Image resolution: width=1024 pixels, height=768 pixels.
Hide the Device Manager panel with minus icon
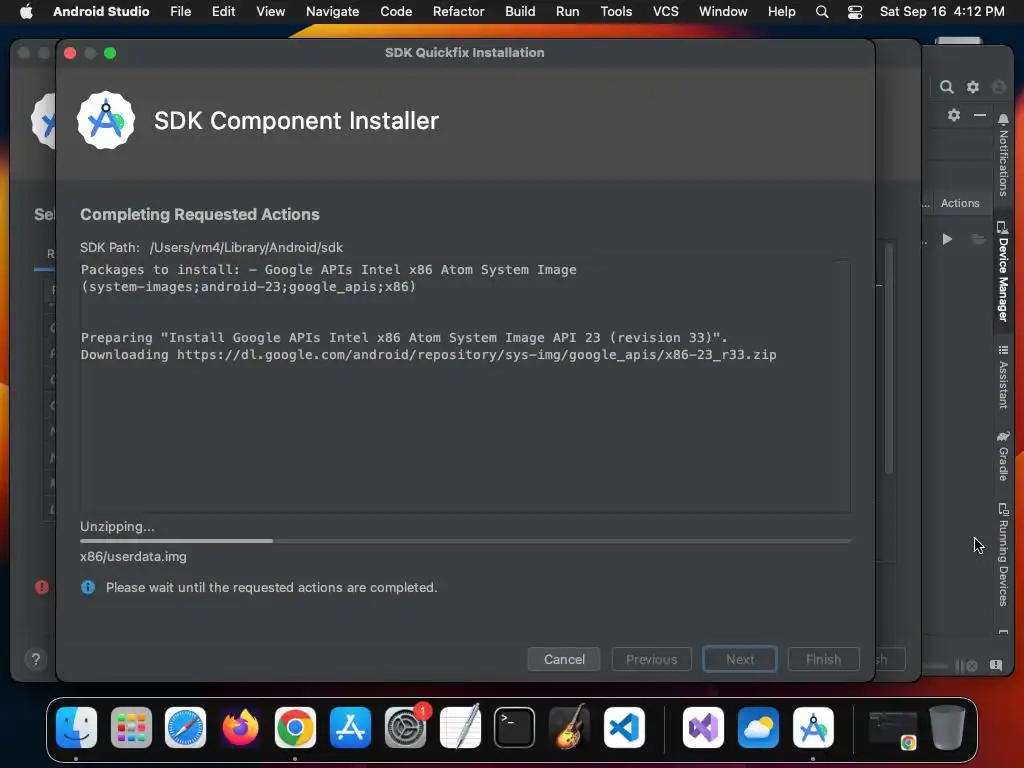(x=980, y=115)
